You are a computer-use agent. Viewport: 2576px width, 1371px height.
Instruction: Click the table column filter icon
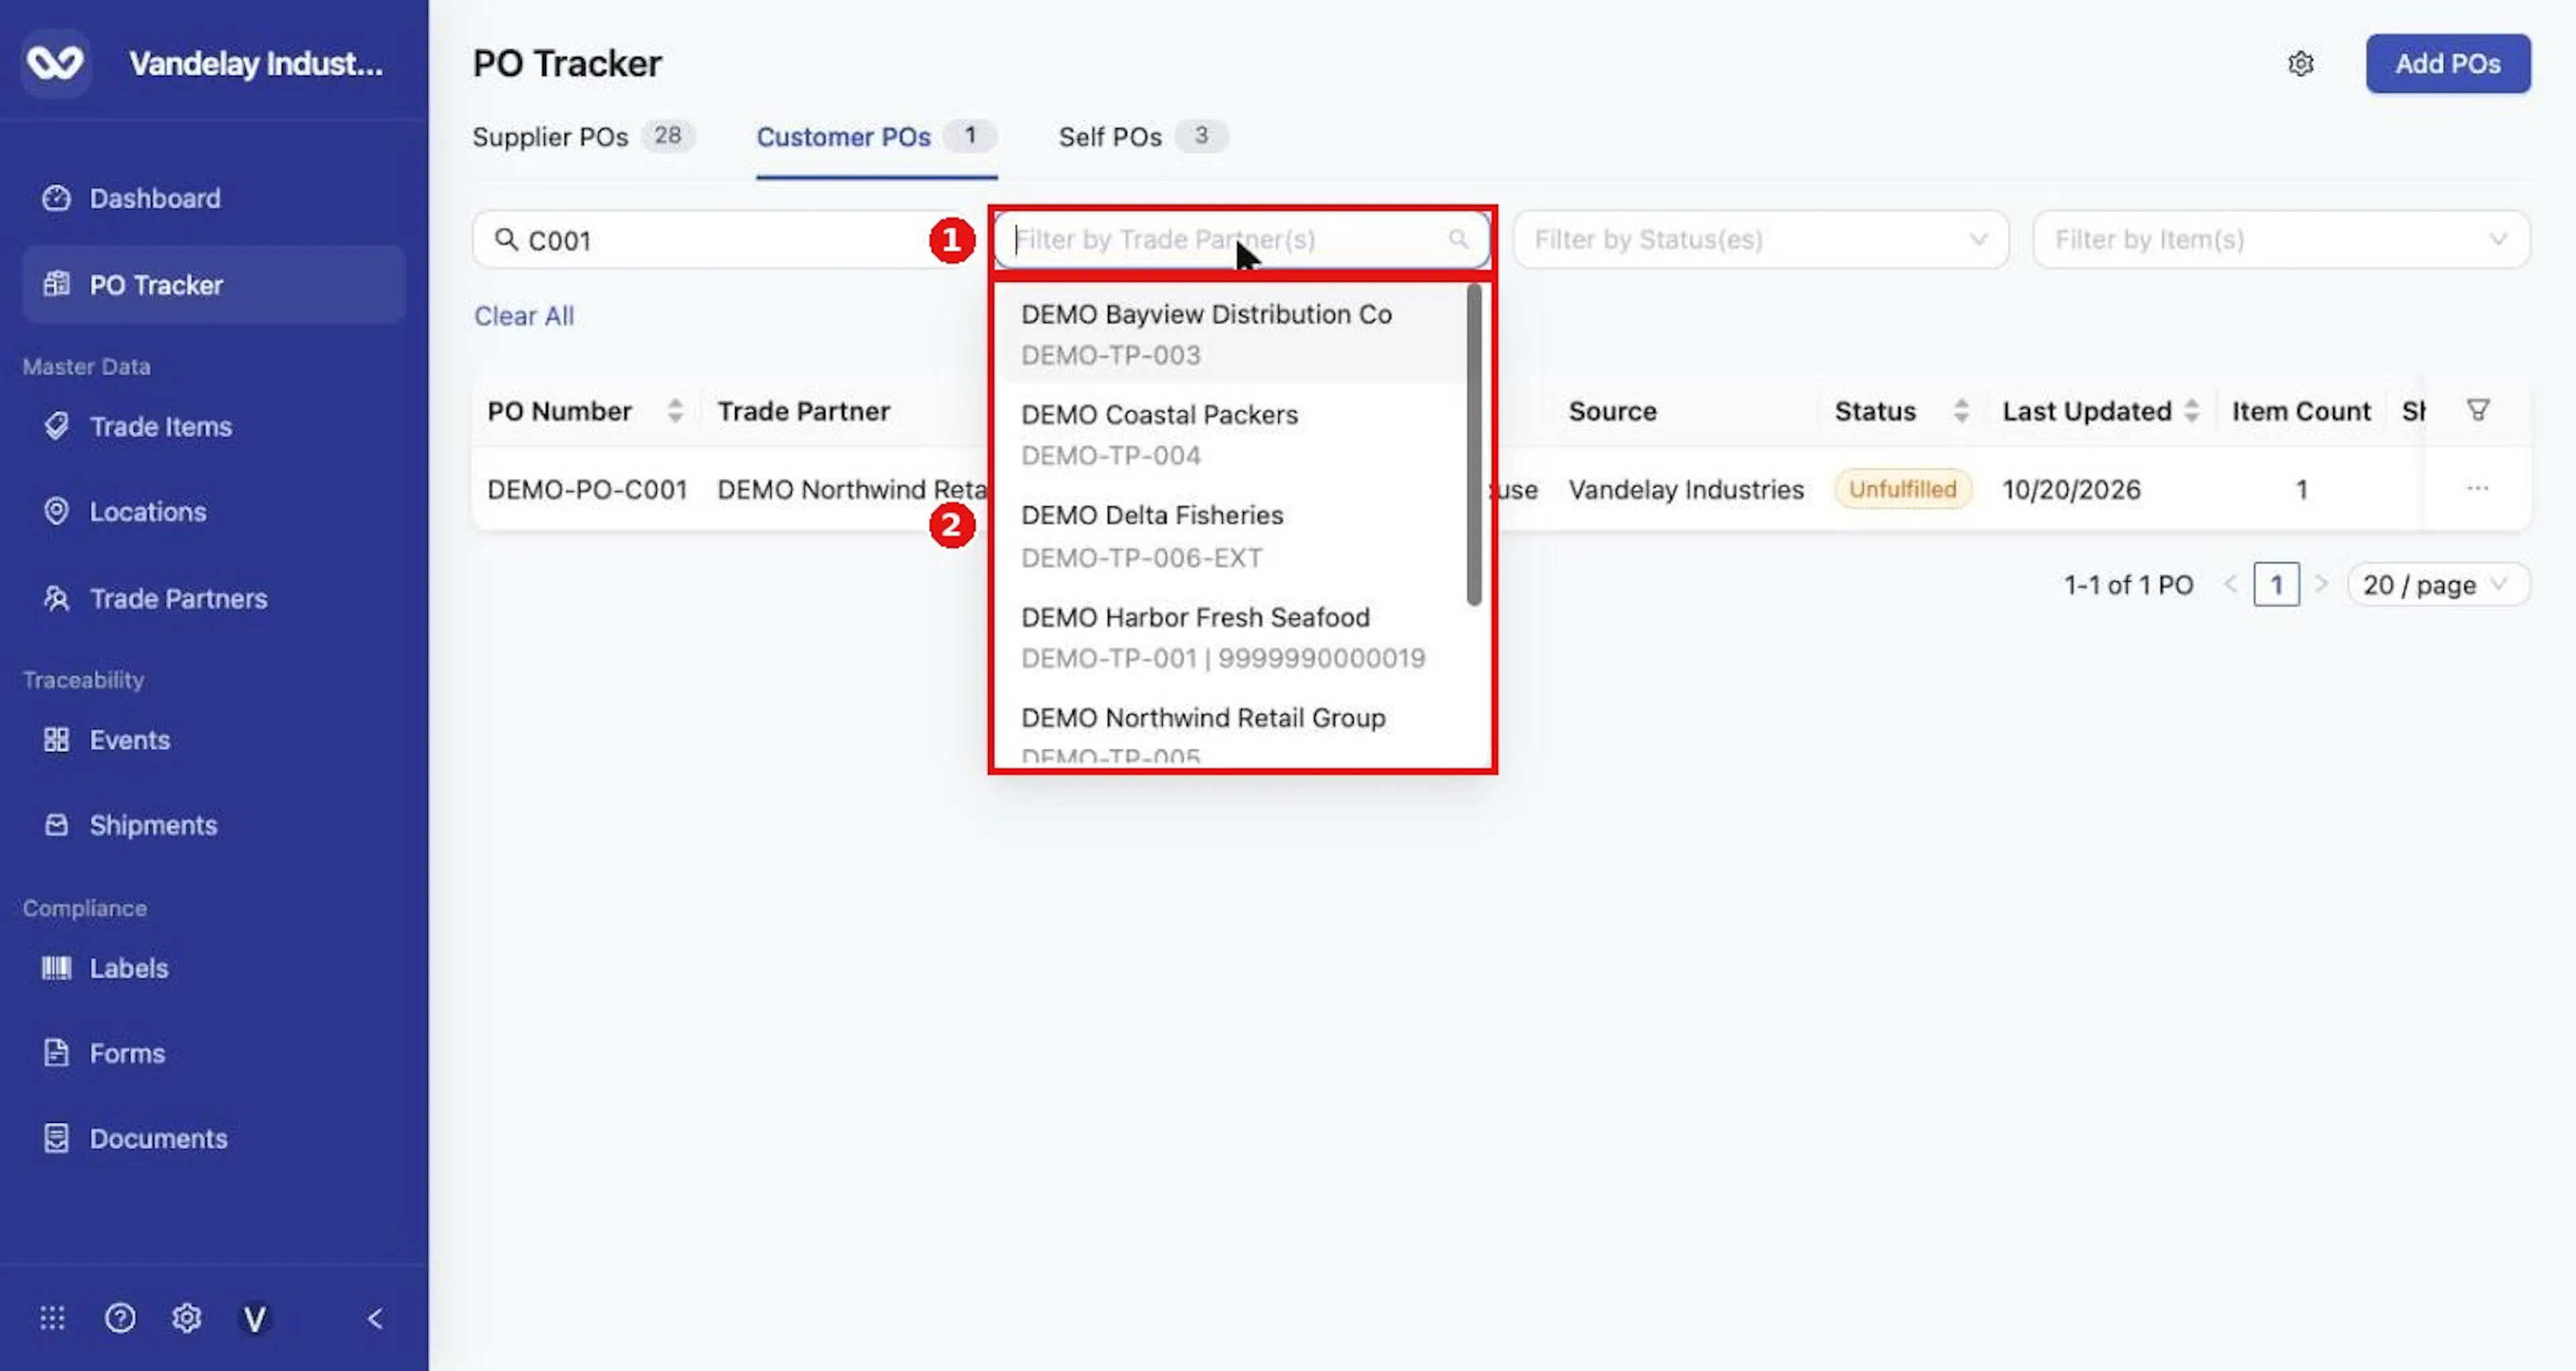click(2478, 410)
